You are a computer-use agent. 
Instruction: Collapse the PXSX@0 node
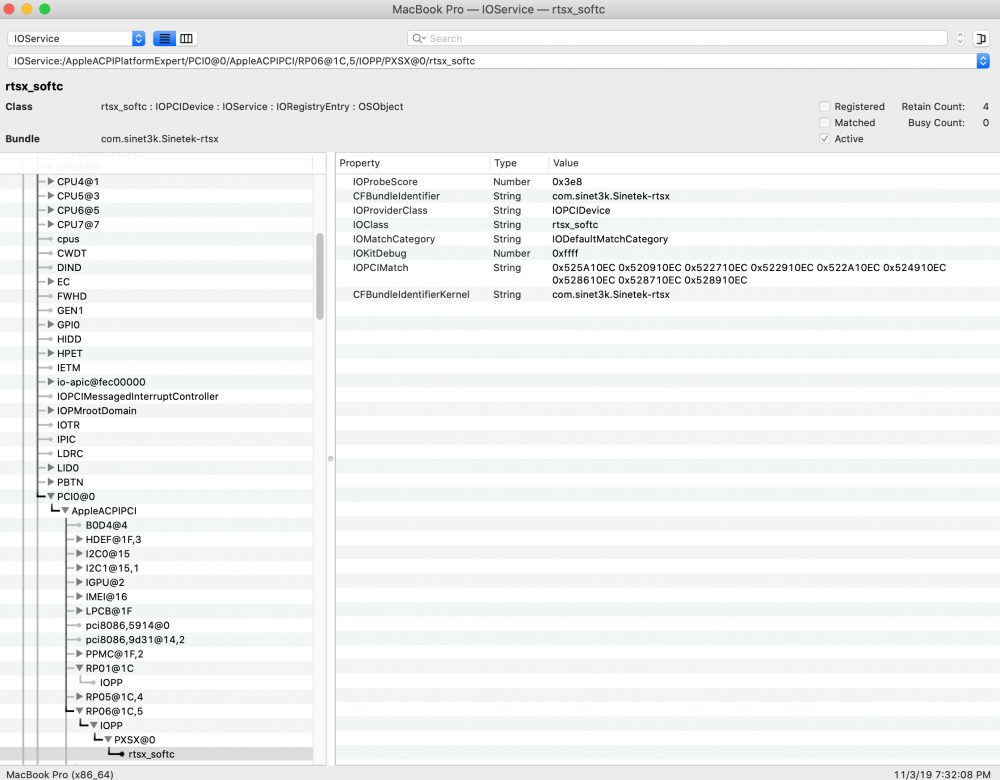pos(108,740)
